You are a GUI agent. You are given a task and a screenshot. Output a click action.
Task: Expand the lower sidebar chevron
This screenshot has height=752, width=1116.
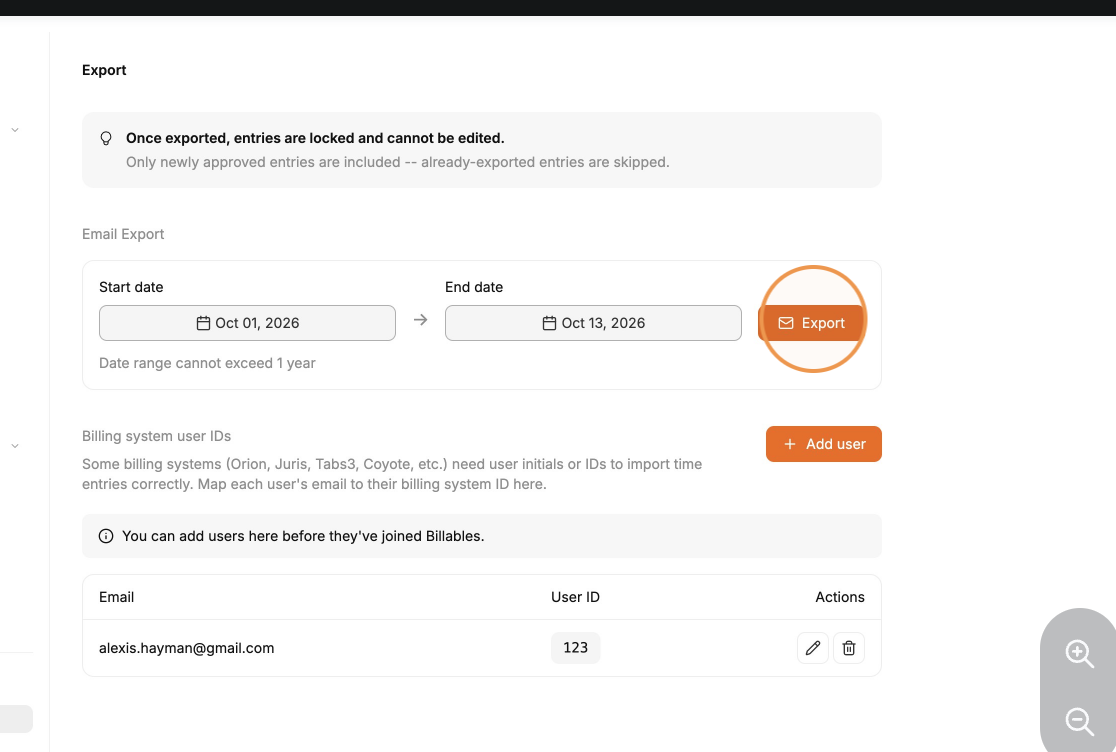(15, 446)
